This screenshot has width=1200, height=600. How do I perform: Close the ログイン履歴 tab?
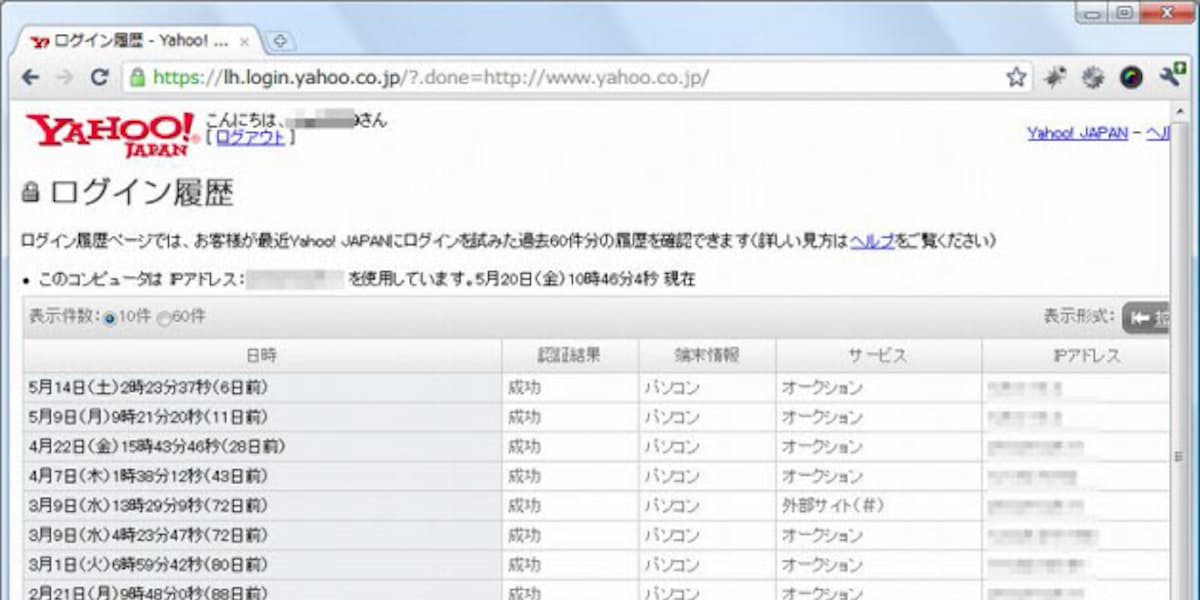click(245, 42)
